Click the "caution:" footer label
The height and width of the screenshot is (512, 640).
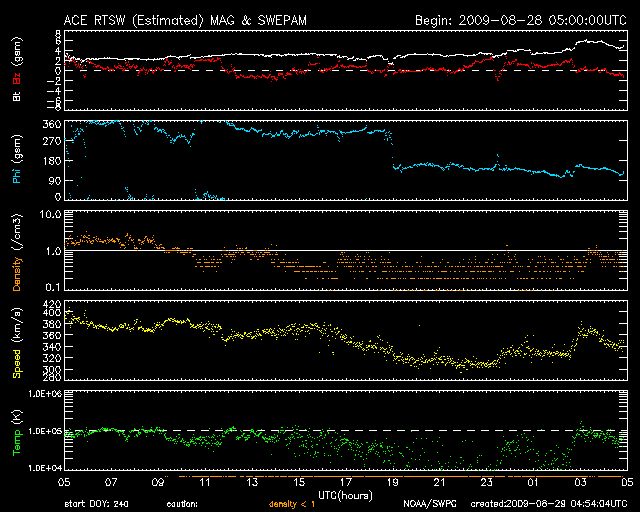[x=182, y=504]
